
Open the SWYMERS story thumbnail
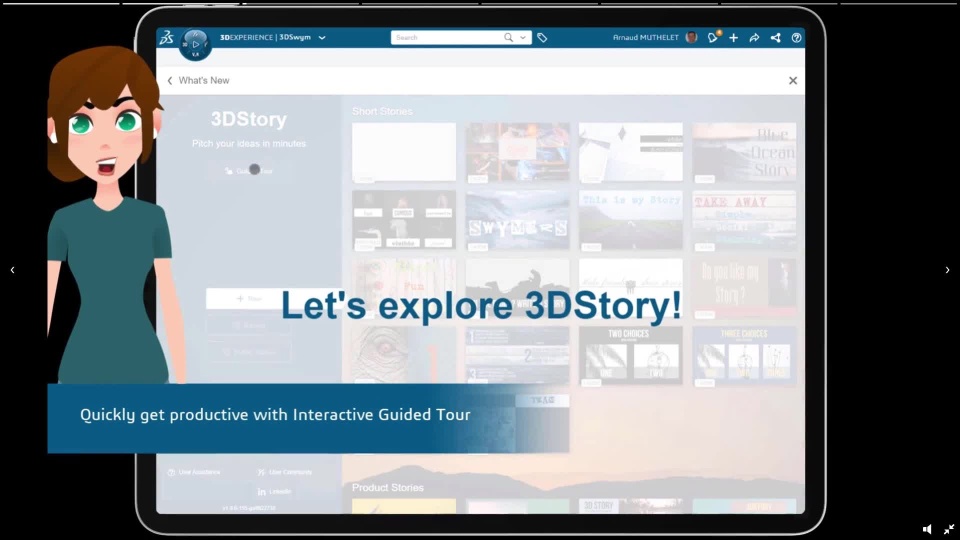pos(517,220)
